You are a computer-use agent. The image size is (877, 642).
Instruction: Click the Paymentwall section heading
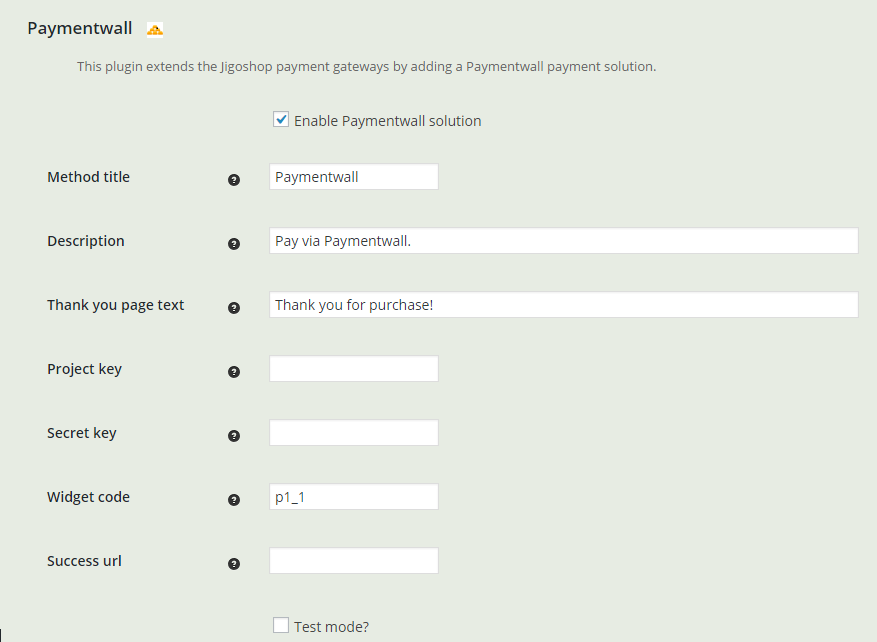[79, 29]
